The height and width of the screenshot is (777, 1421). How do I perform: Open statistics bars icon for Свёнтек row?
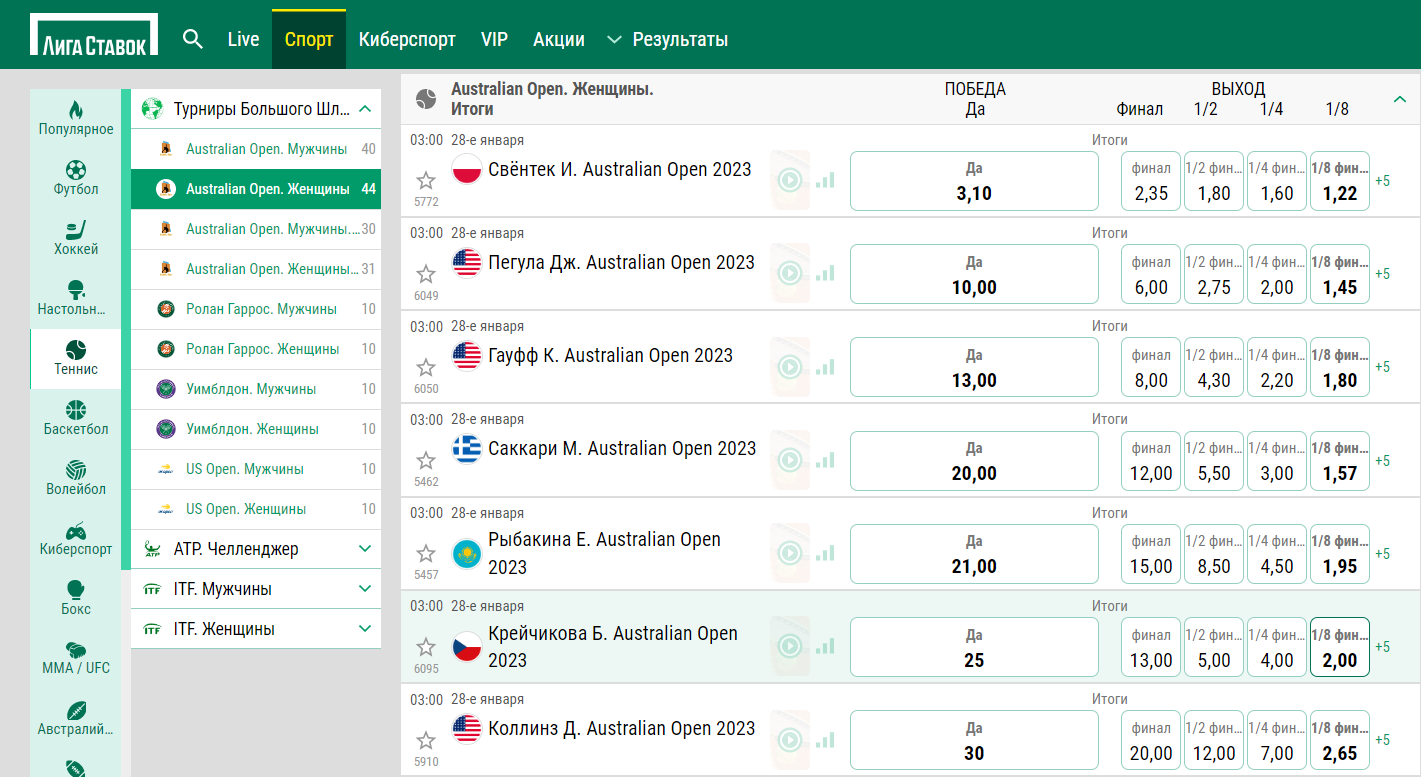825,181
